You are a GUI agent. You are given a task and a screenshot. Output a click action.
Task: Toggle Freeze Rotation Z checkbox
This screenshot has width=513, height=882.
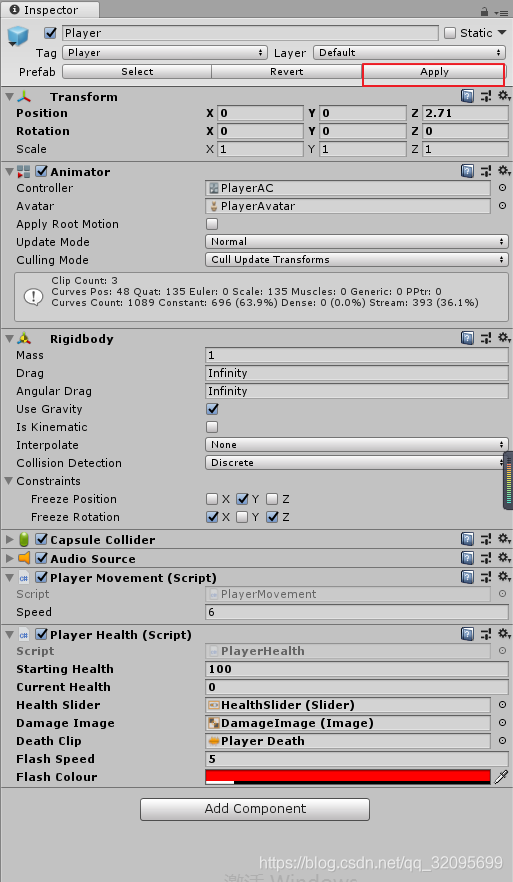pos(272,516)
